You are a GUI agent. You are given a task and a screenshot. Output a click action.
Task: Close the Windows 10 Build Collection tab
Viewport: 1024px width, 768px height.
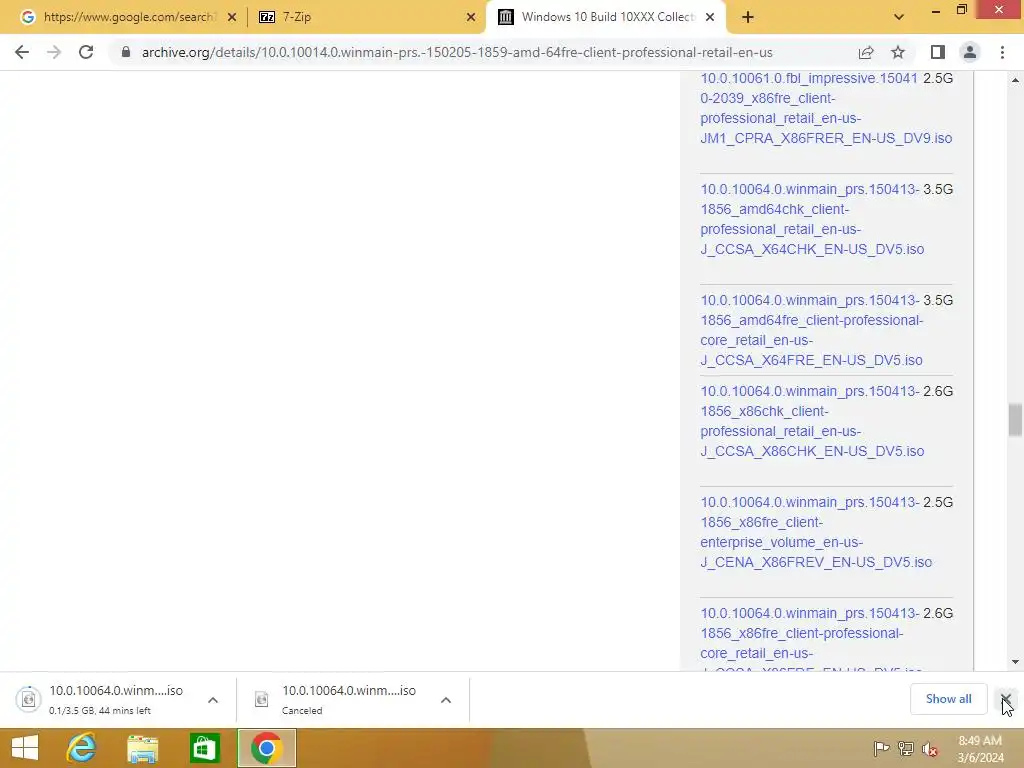click(x=710, y=18)
